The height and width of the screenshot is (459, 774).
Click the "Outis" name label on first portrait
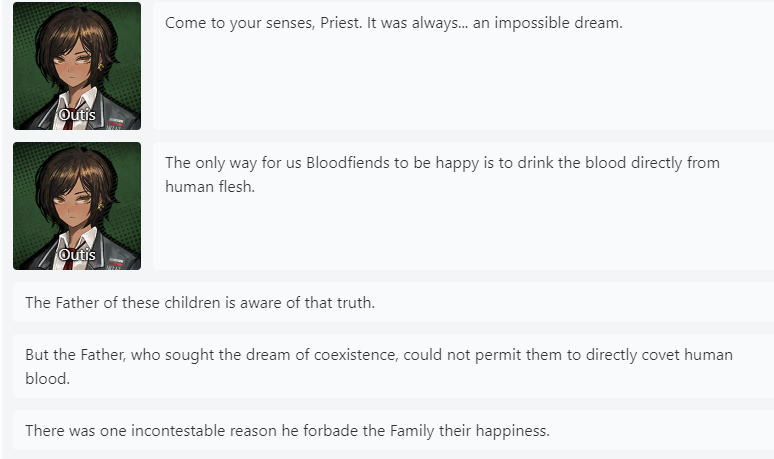[x=77, y=115]
